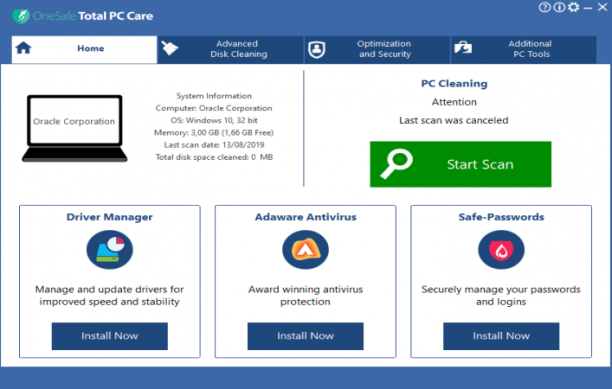Install Now under Safe-Passwords

pyautogui.click(x=501, y=336)
